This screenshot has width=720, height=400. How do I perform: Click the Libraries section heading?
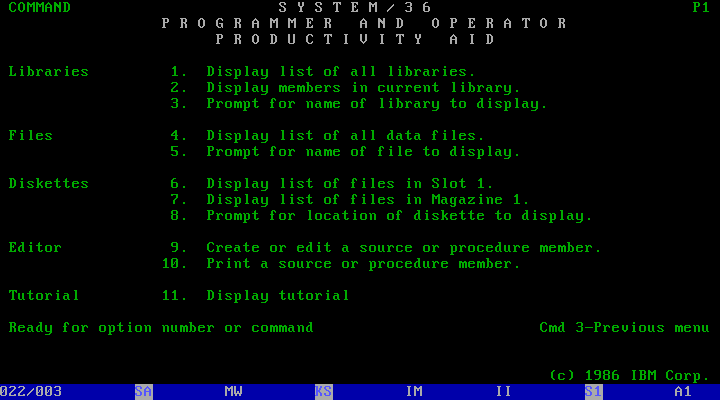(x=49, y=72)
